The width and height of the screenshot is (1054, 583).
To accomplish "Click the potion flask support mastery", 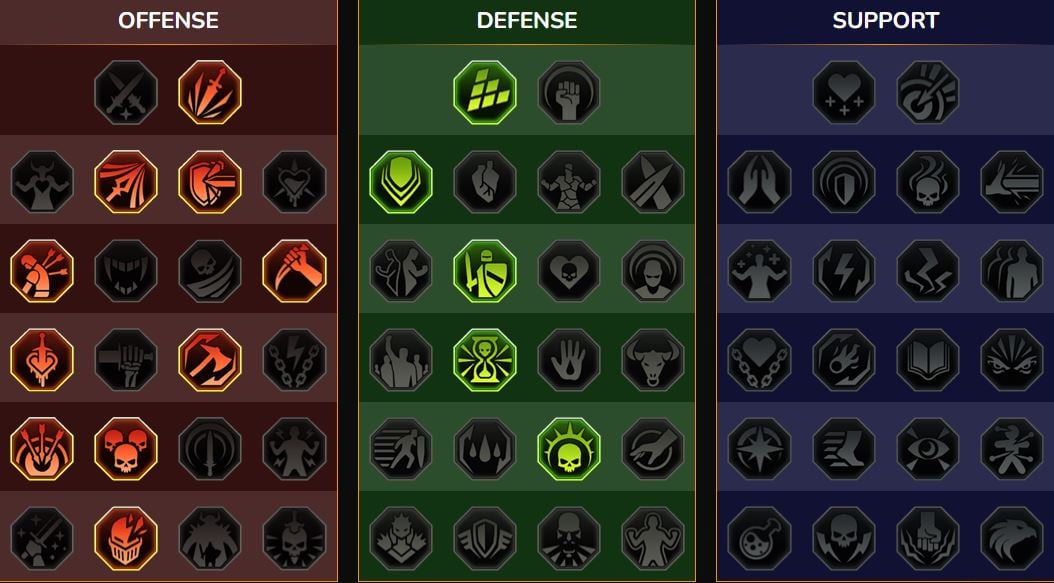I will click(760, 539).
